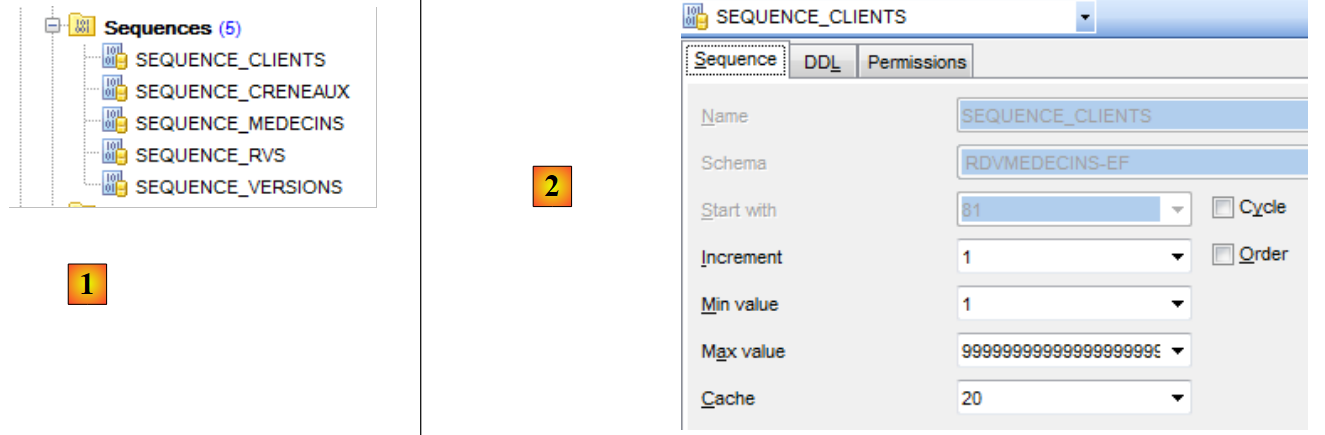Viewport: 1325px width, 435px height.
Task: Click the Min value input field
Action: click(x=1060, y=304)
